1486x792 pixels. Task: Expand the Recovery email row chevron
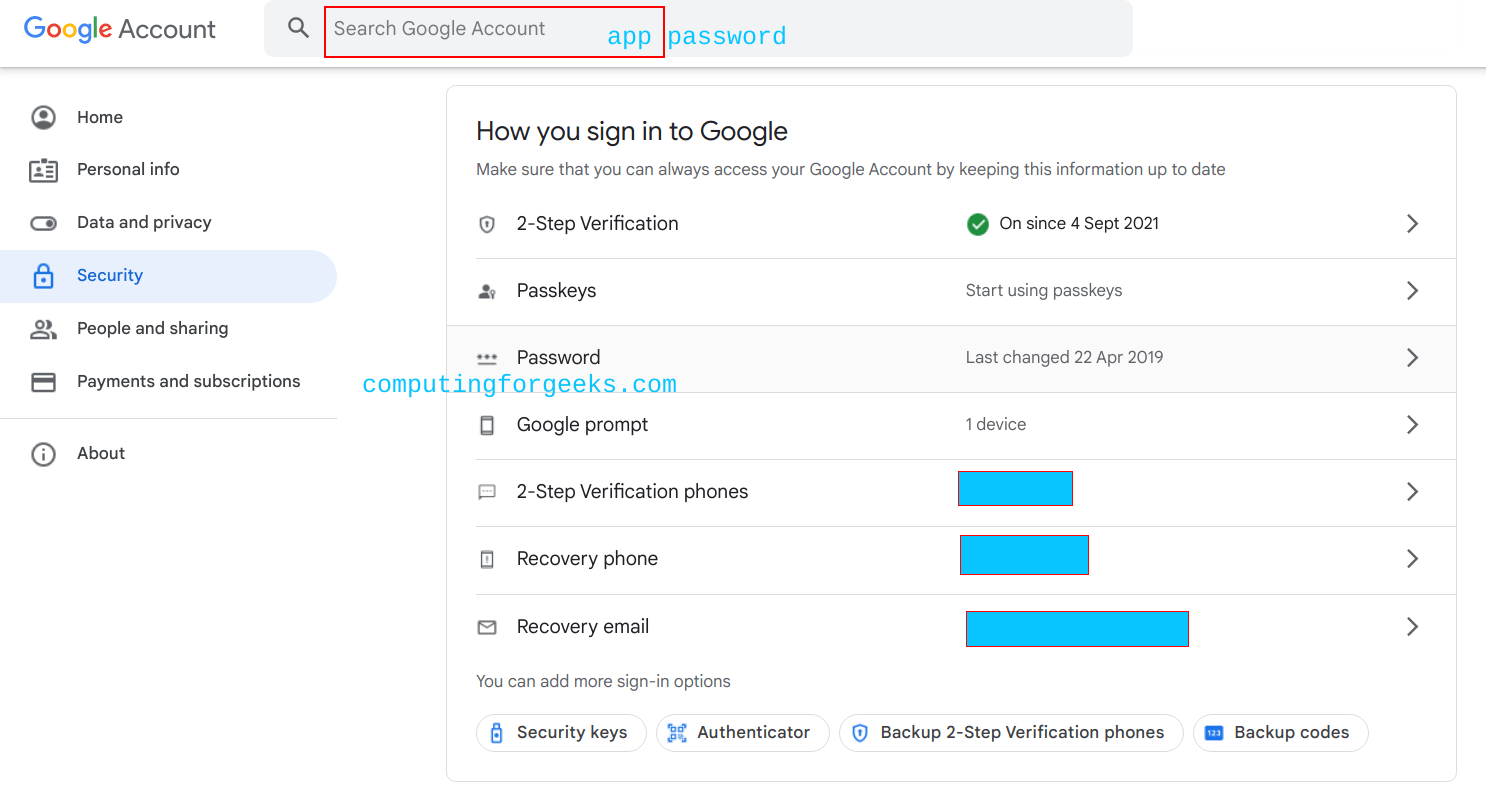click(x=1412, y=626)
